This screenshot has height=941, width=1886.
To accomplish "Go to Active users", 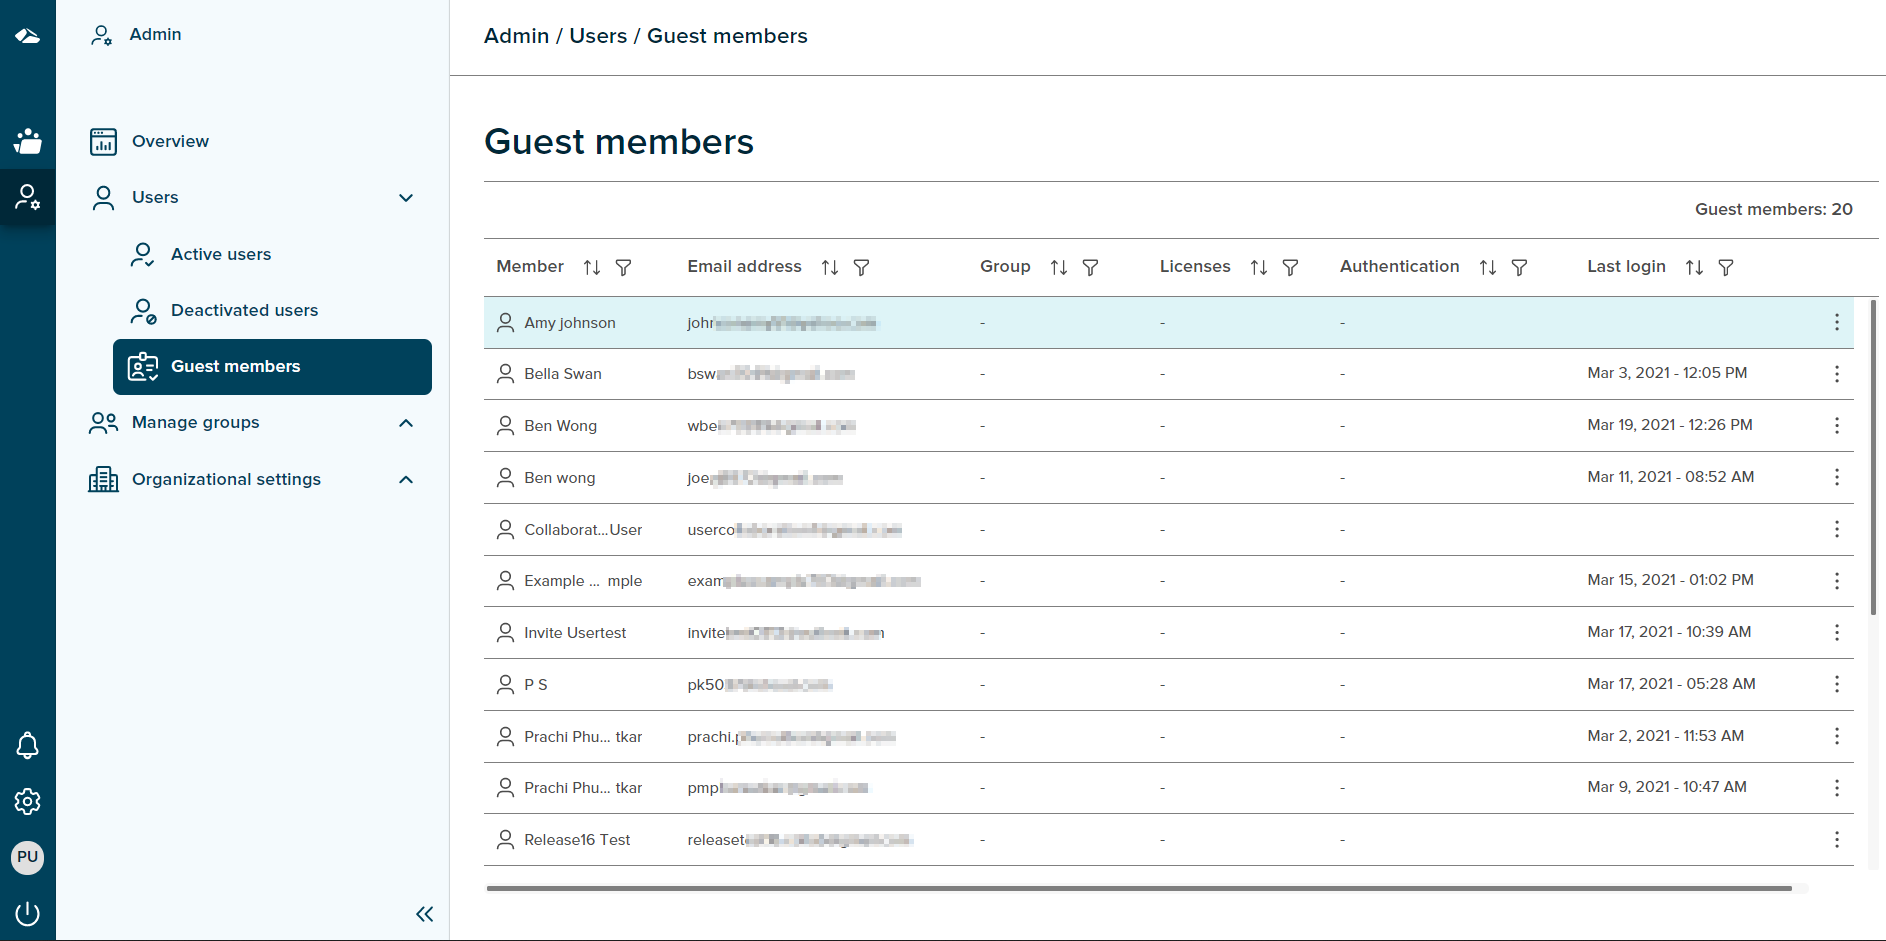I will pyautogui.click(x=221, y=254).
